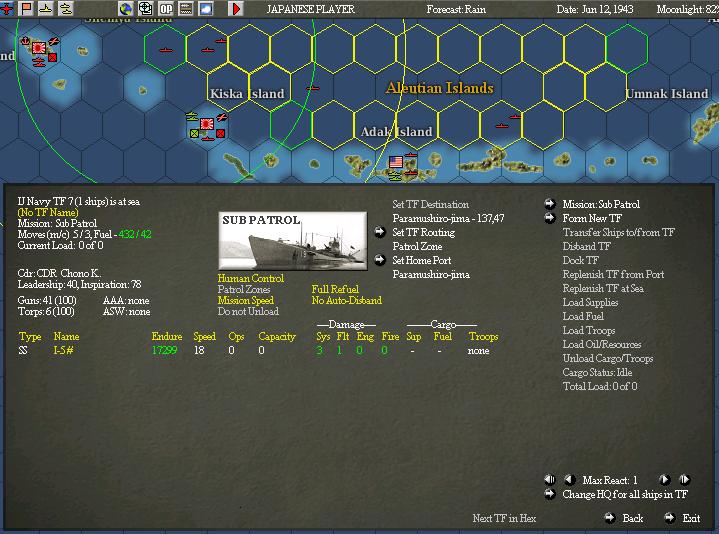
Task: Click Next TF in Hex
Action: (504, 518)
